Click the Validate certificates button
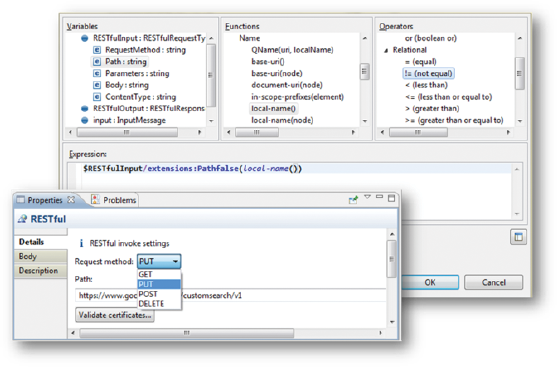 pos(115,315)
